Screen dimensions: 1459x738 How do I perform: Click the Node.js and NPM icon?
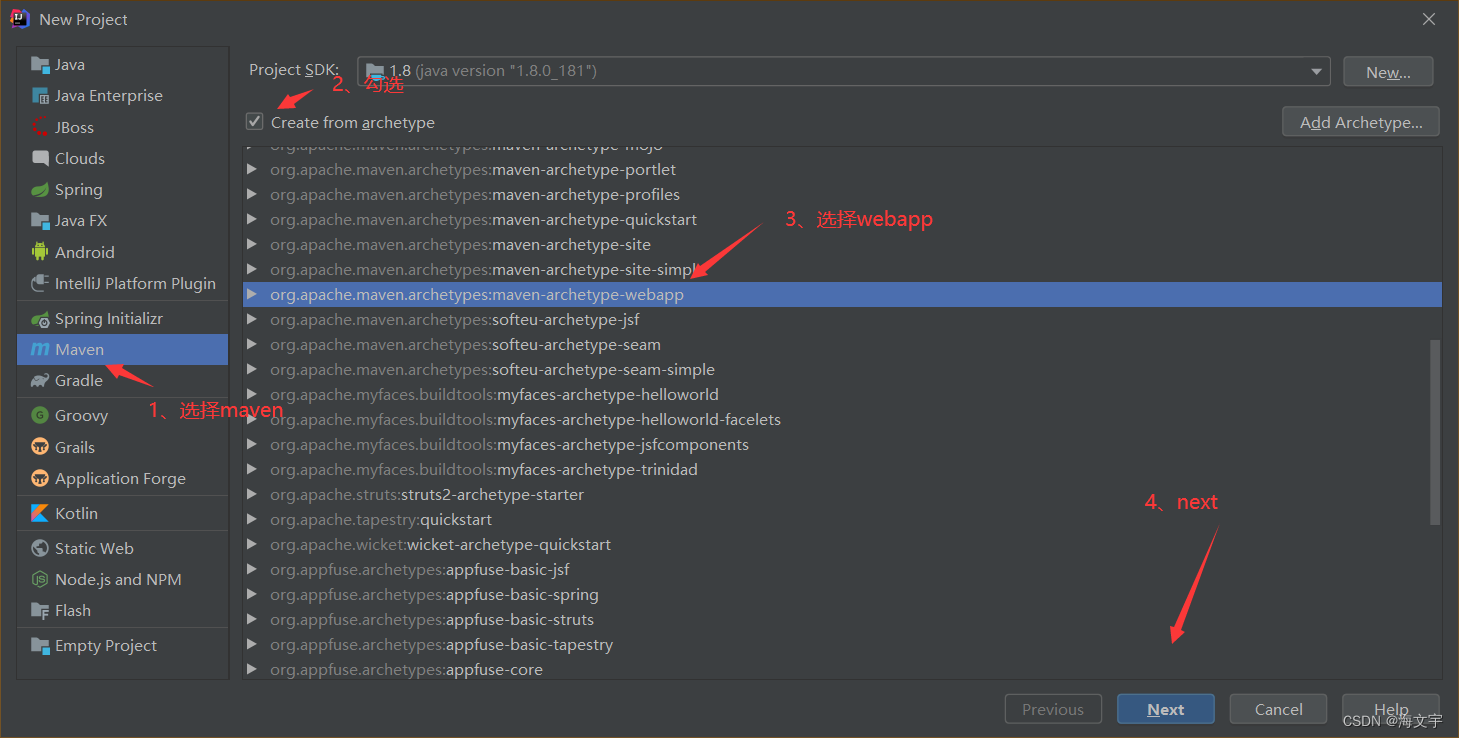click(x=40, y=579)
